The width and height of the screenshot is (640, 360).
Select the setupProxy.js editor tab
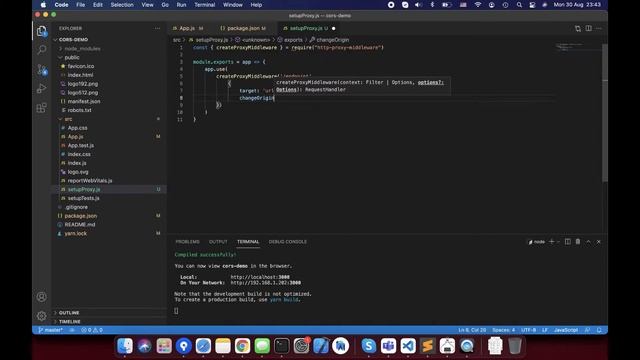309,28
